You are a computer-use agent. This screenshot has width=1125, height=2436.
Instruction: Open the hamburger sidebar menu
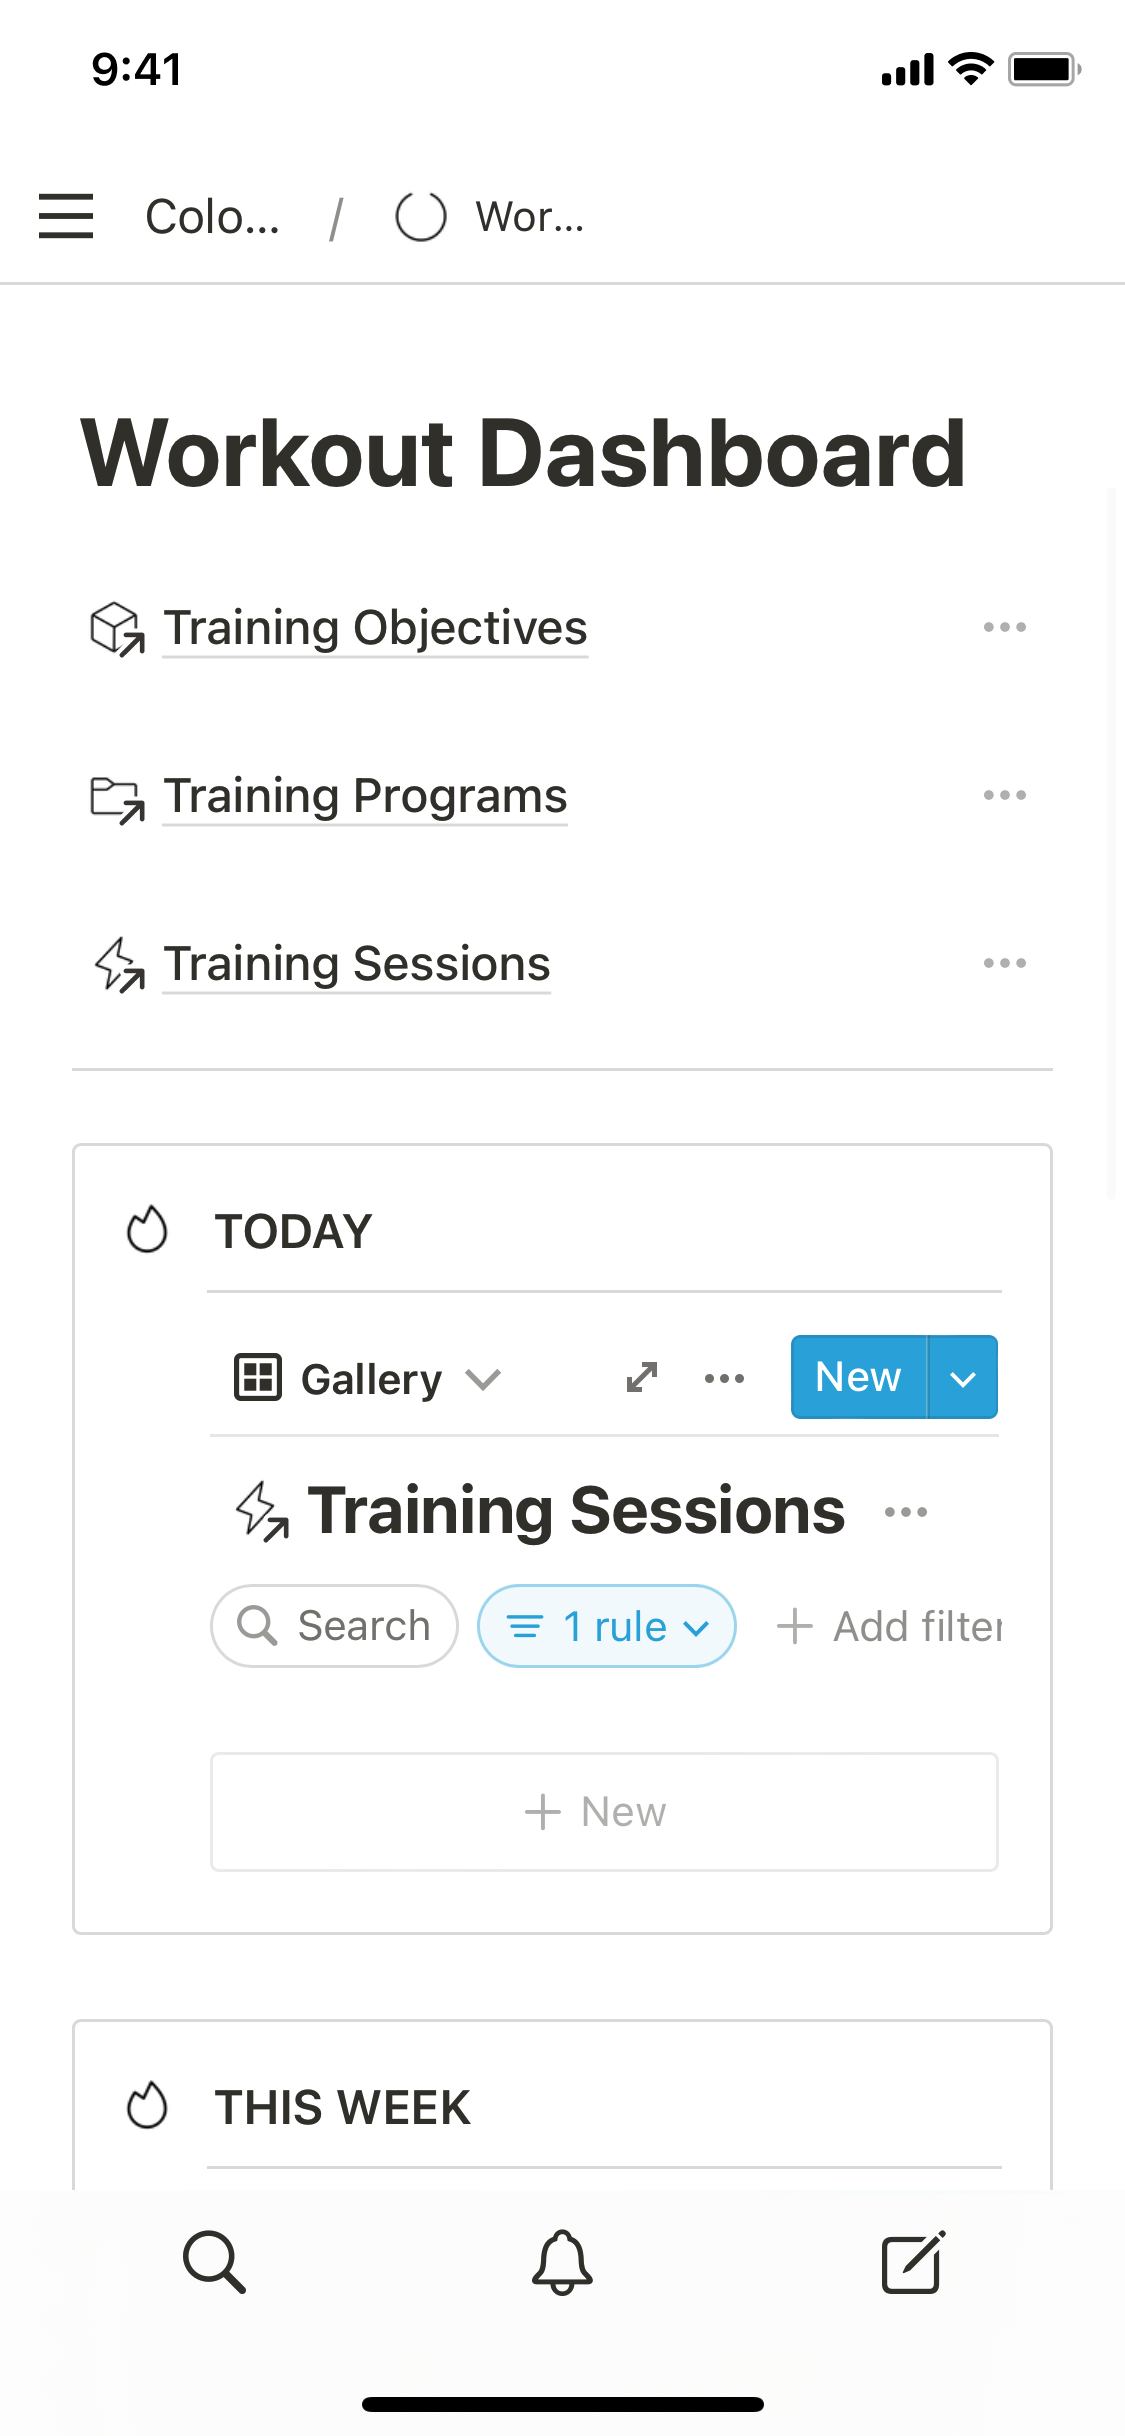coord(66,216)
